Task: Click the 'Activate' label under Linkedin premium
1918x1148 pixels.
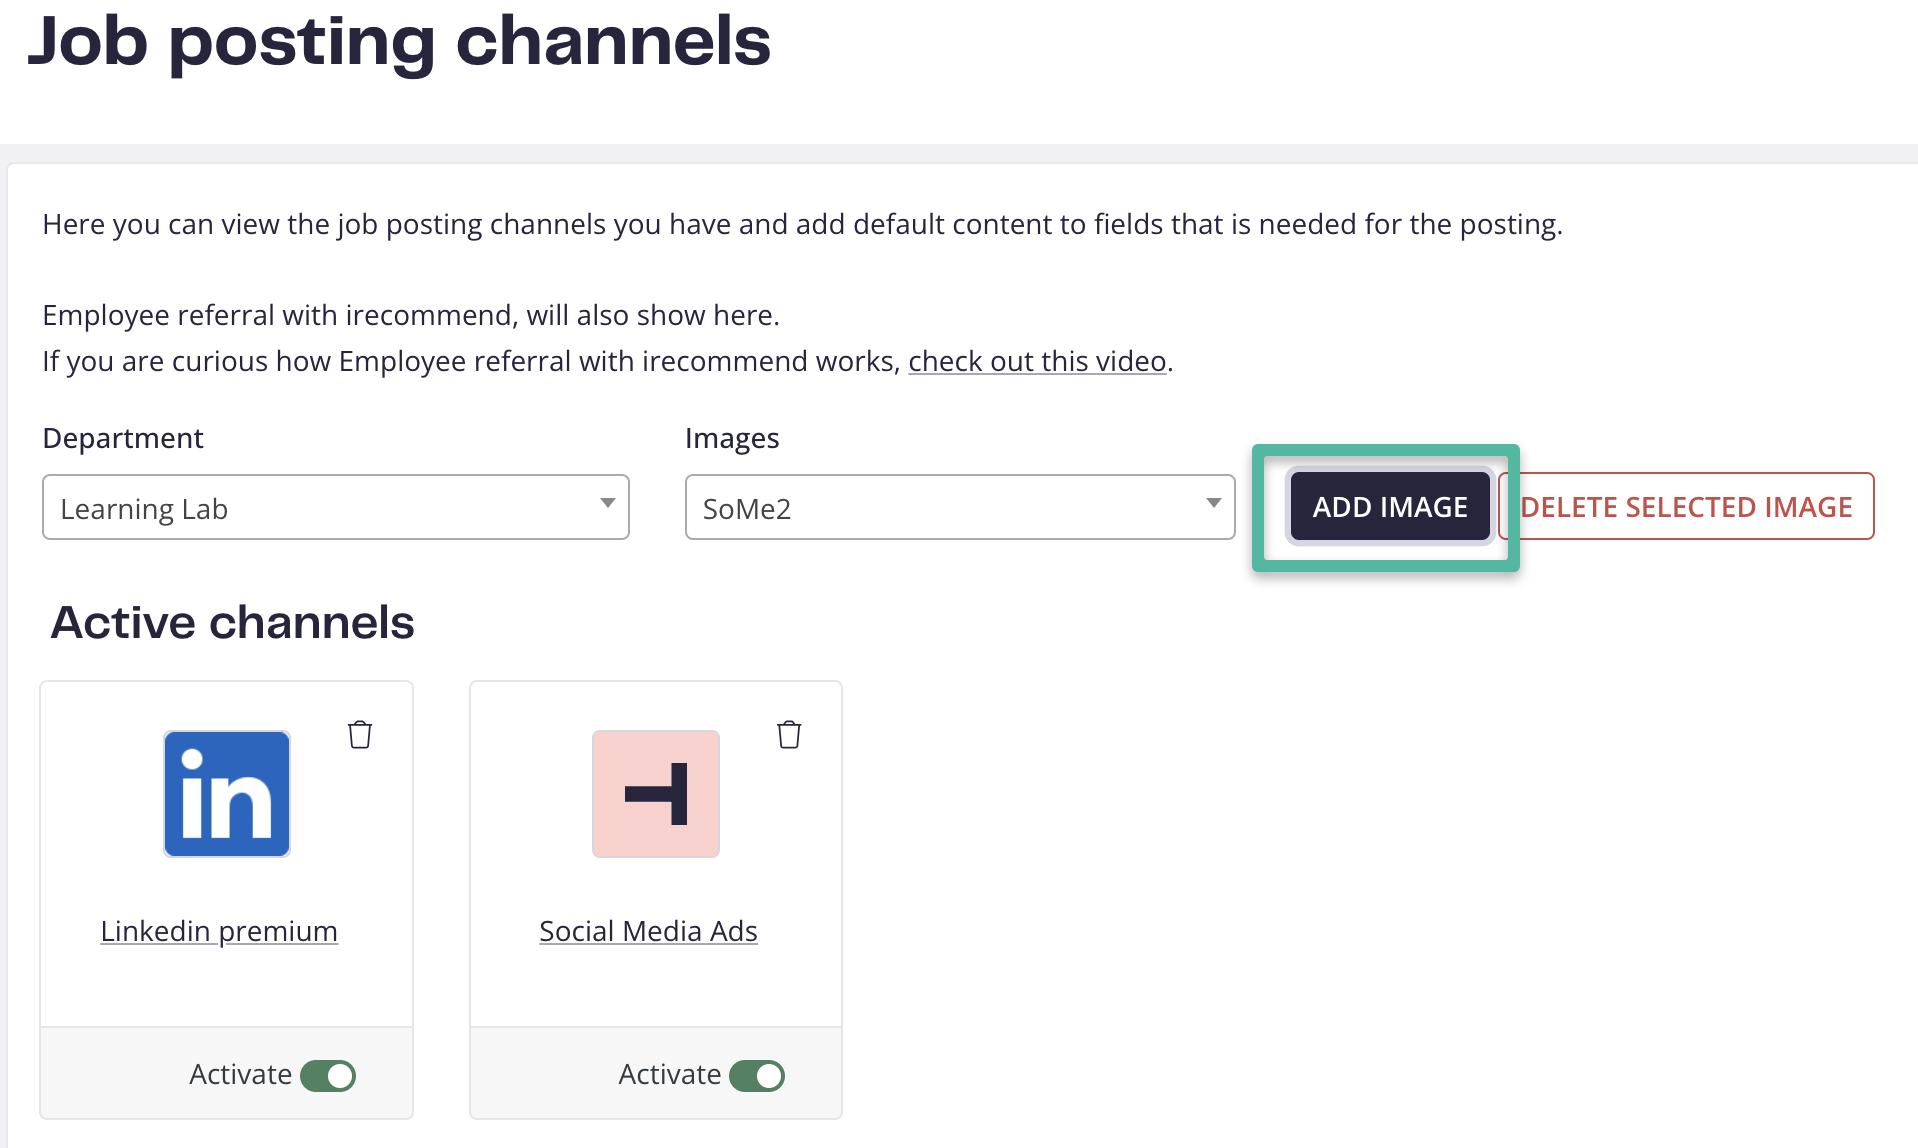Action: (240, 1074)
